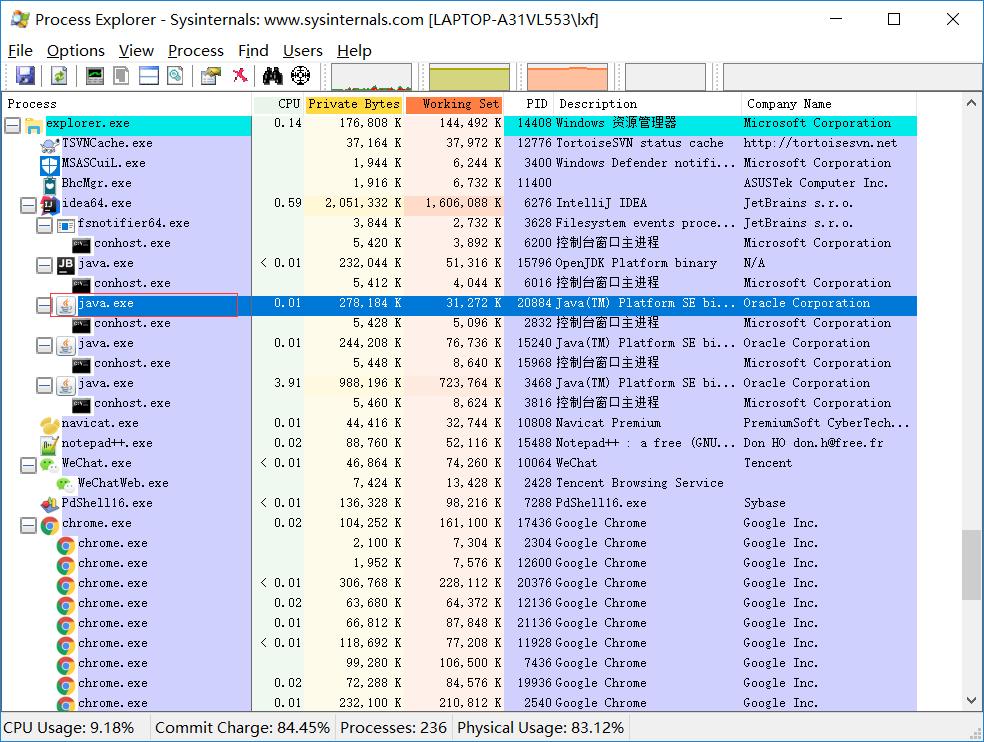Open the Users menu
The height and width of the screenshot is (742, 984).
tap(302, 51)
